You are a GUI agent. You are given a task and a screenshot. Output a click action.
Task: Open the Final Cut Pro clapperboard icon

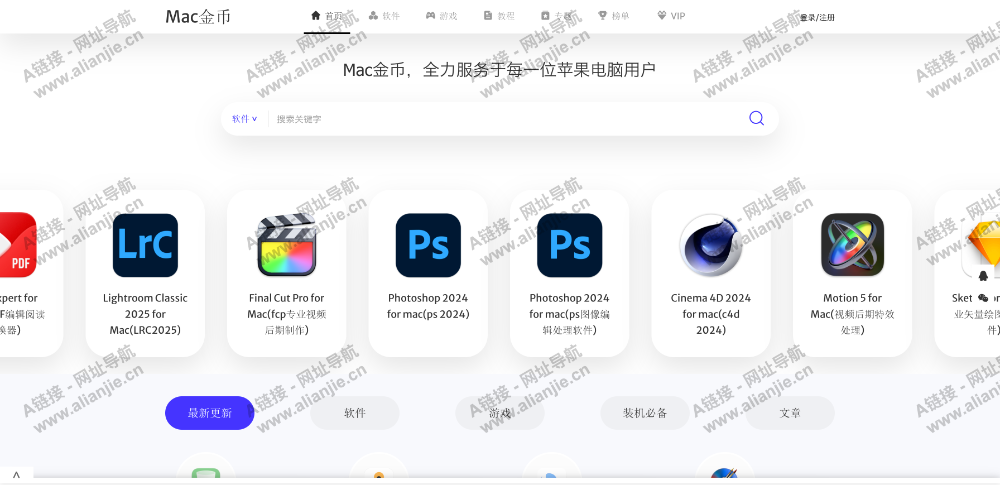[287, 245]
